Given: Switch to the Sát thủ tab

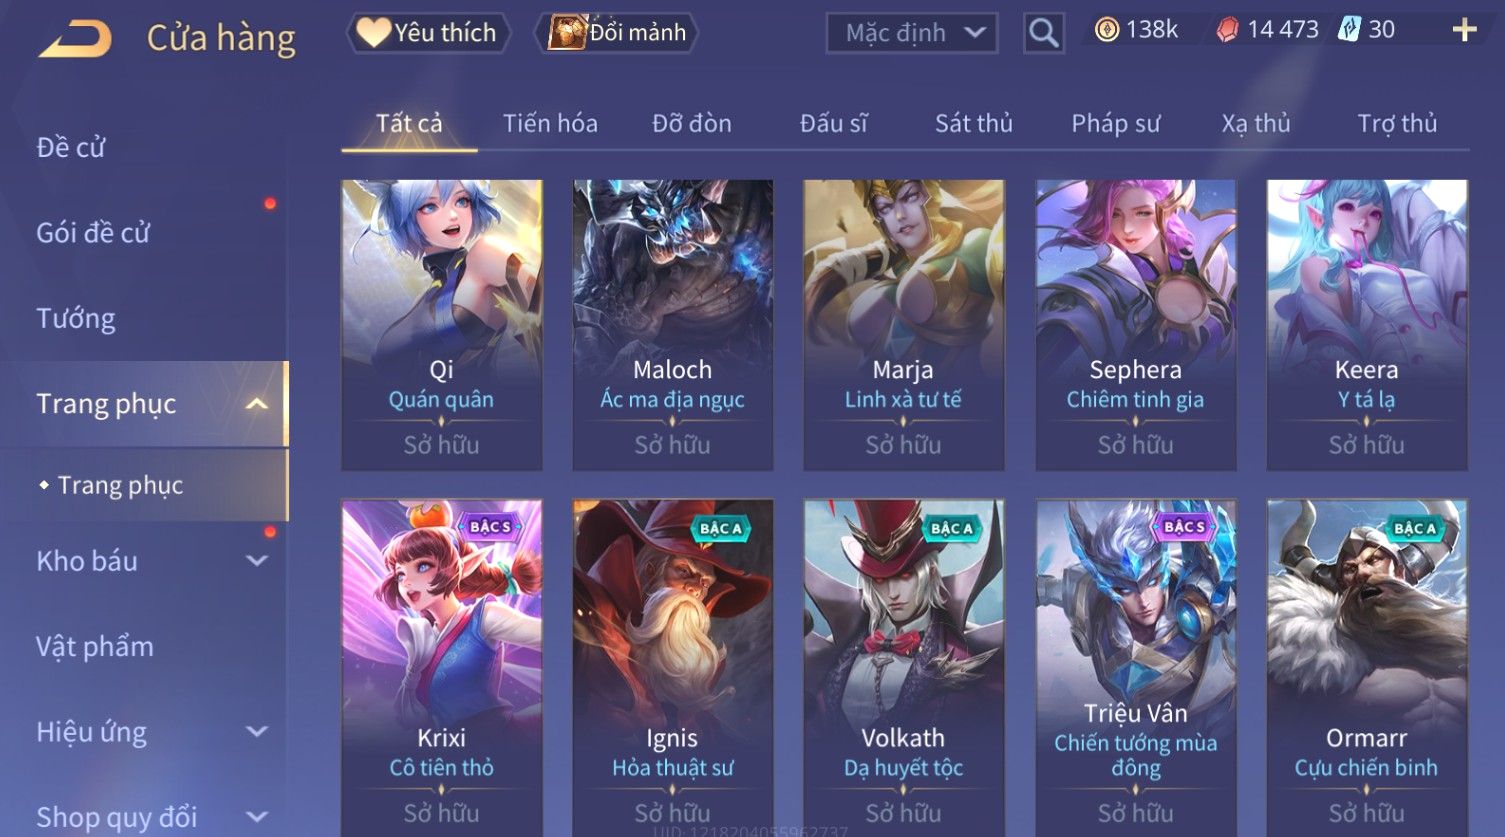Looking at the screenshot, I should pyautogui.click(x=974, y=123).
